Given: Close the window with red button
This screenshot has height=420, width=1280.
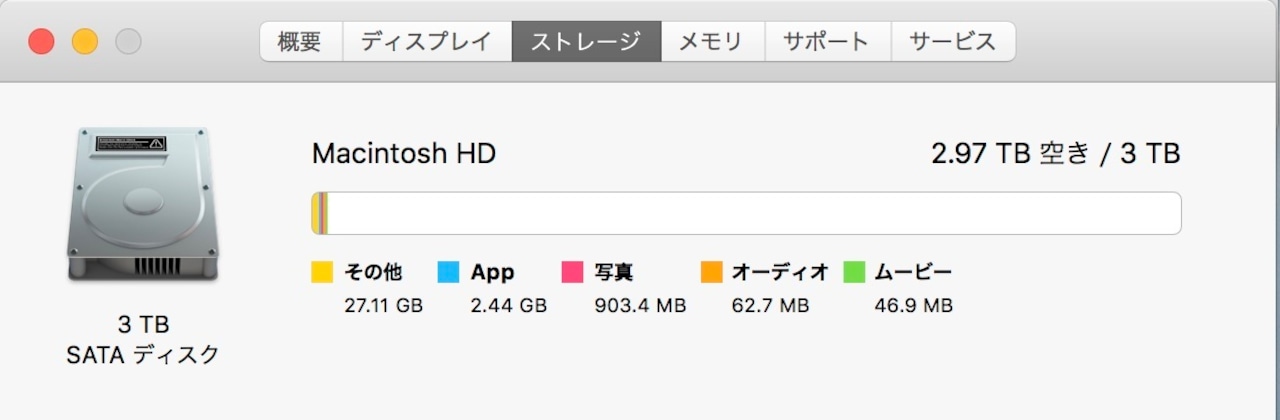Looking at the screenshot, I should coord(41,42).
